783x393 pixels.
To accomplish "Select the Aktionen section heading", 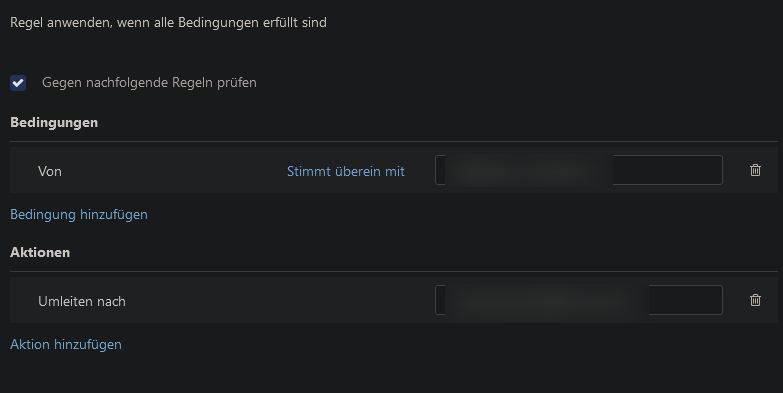I will 40,252.
